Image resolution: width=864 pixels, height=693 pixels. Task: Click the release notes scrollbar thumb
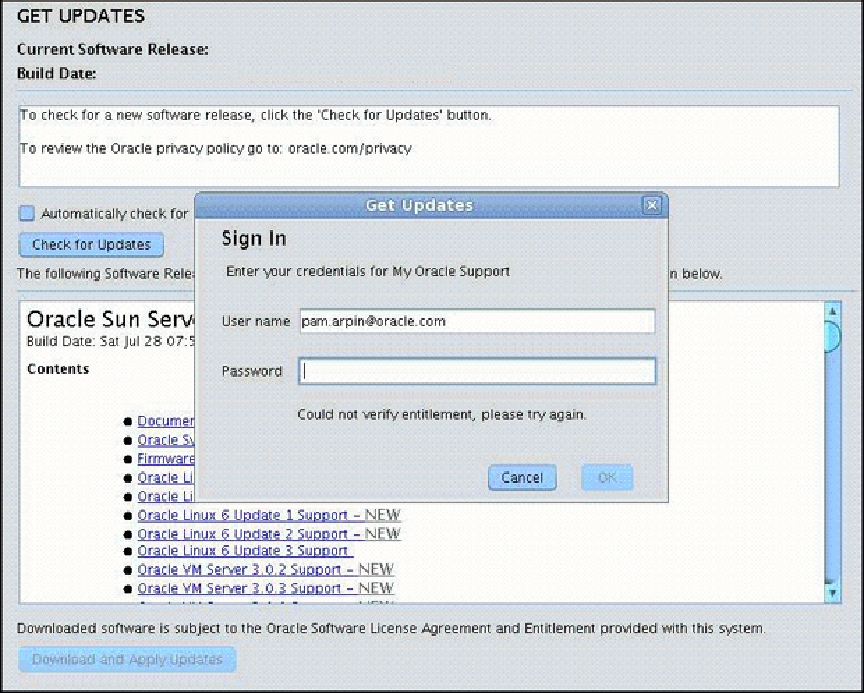[833, 337]
